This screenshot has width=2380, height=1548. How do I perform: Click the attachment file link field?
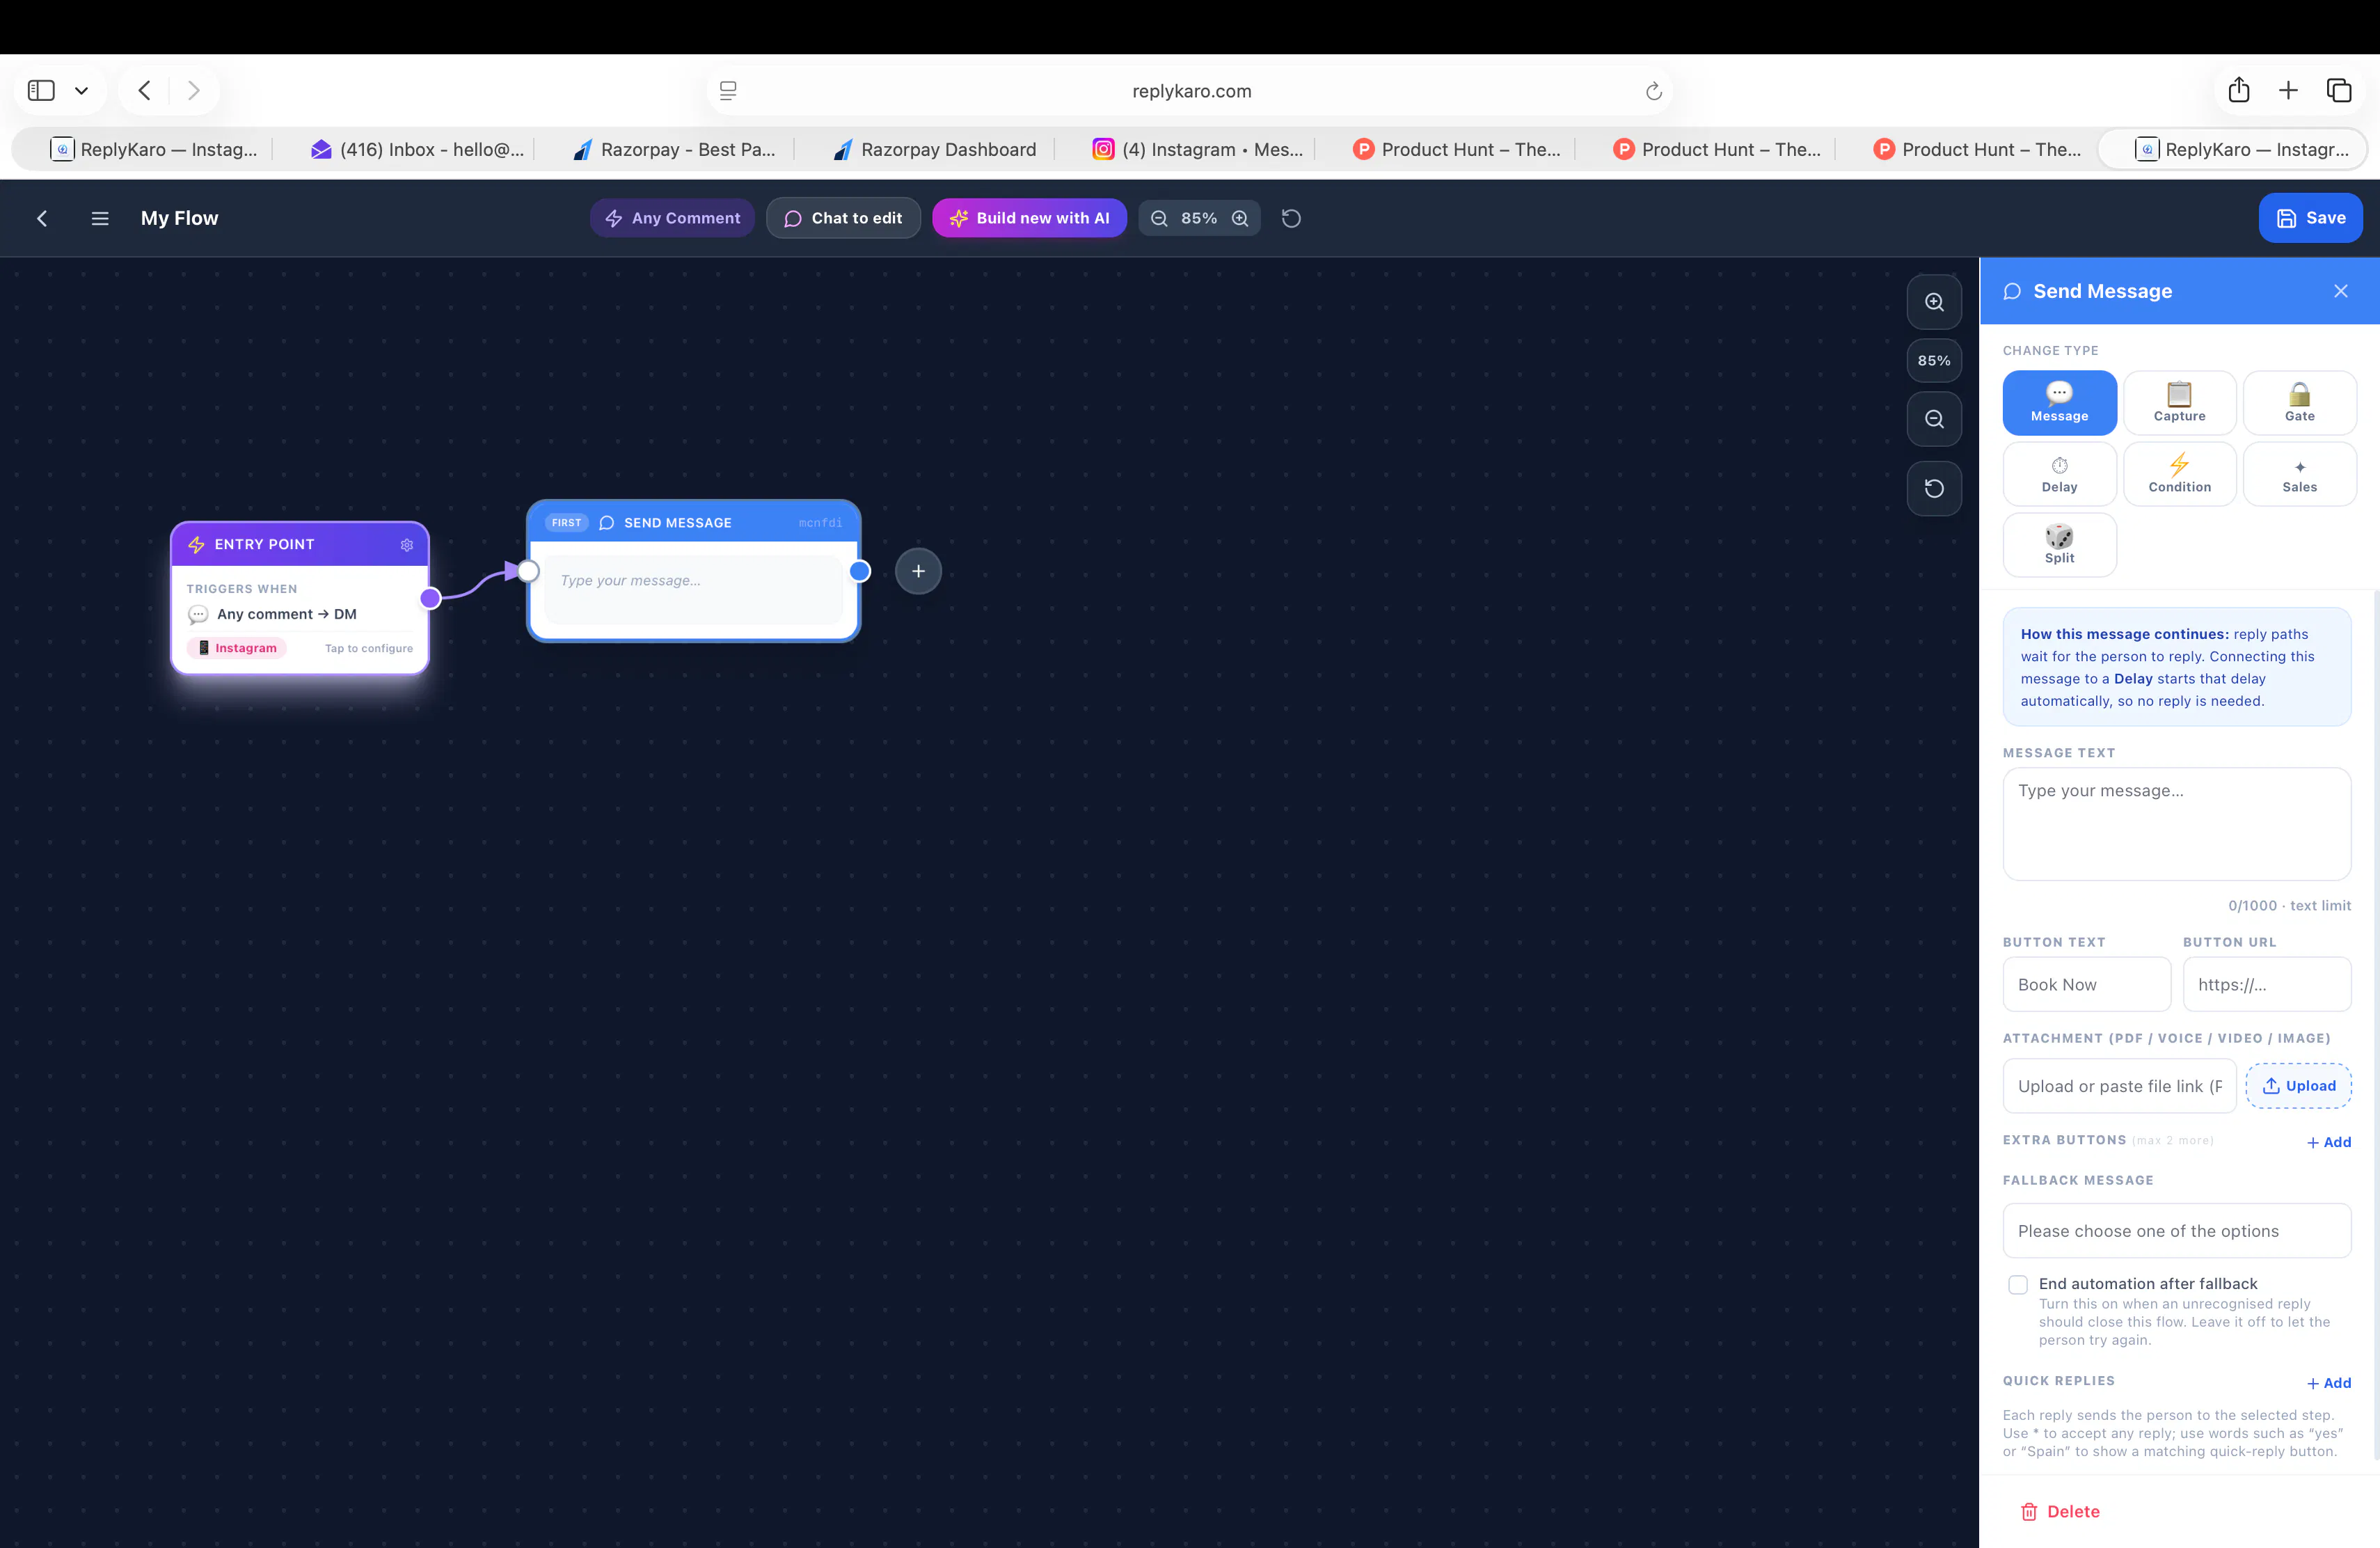2119,1086
